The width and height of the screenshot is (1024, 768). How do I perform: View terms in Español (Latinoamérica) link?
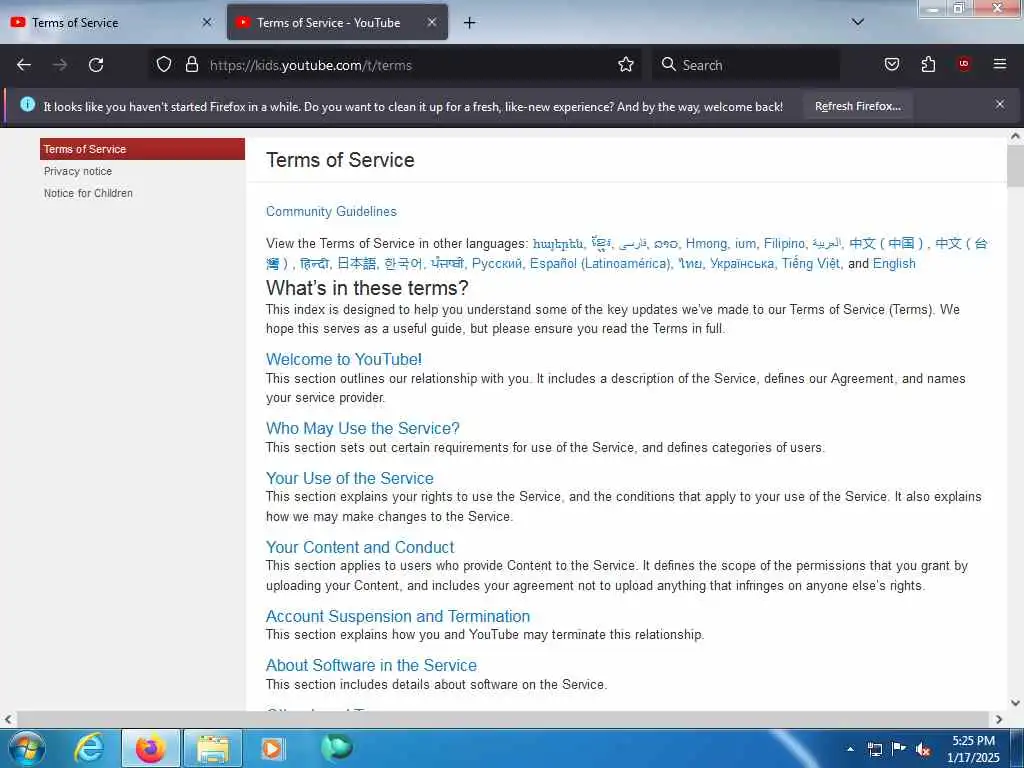coord(600,264)
